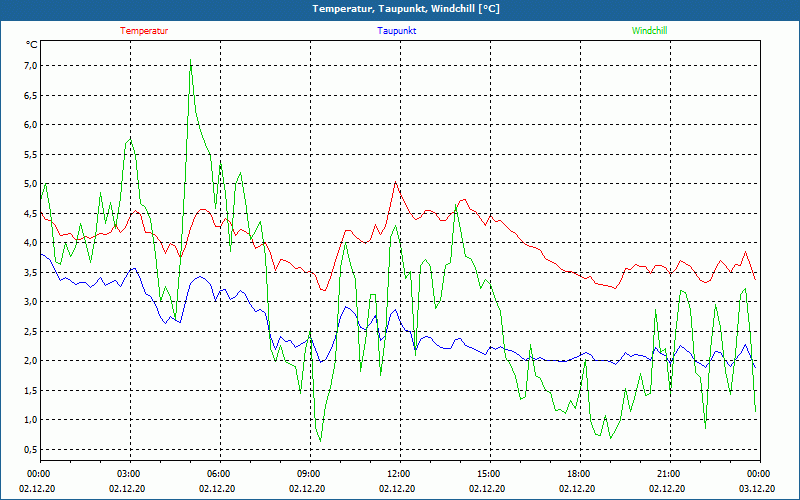This screenshot has width=800, height=500.
Task: Click the green Windchill legend label
Action: click(649, 31)
